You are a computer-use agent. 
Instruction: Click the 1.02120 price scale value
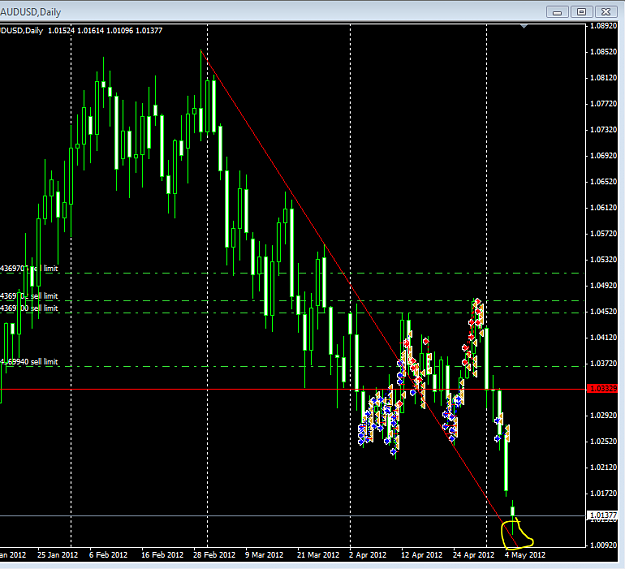603,467
